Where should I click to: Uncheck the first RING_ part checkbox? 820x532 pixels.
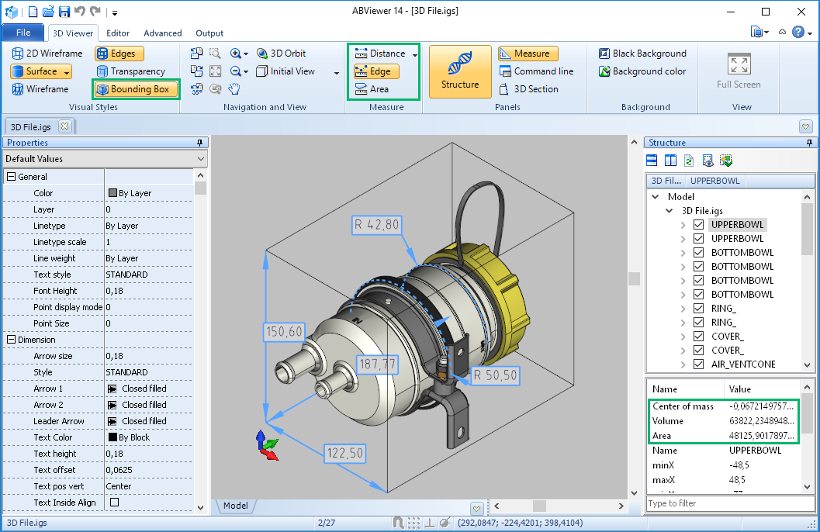(699, 309)
